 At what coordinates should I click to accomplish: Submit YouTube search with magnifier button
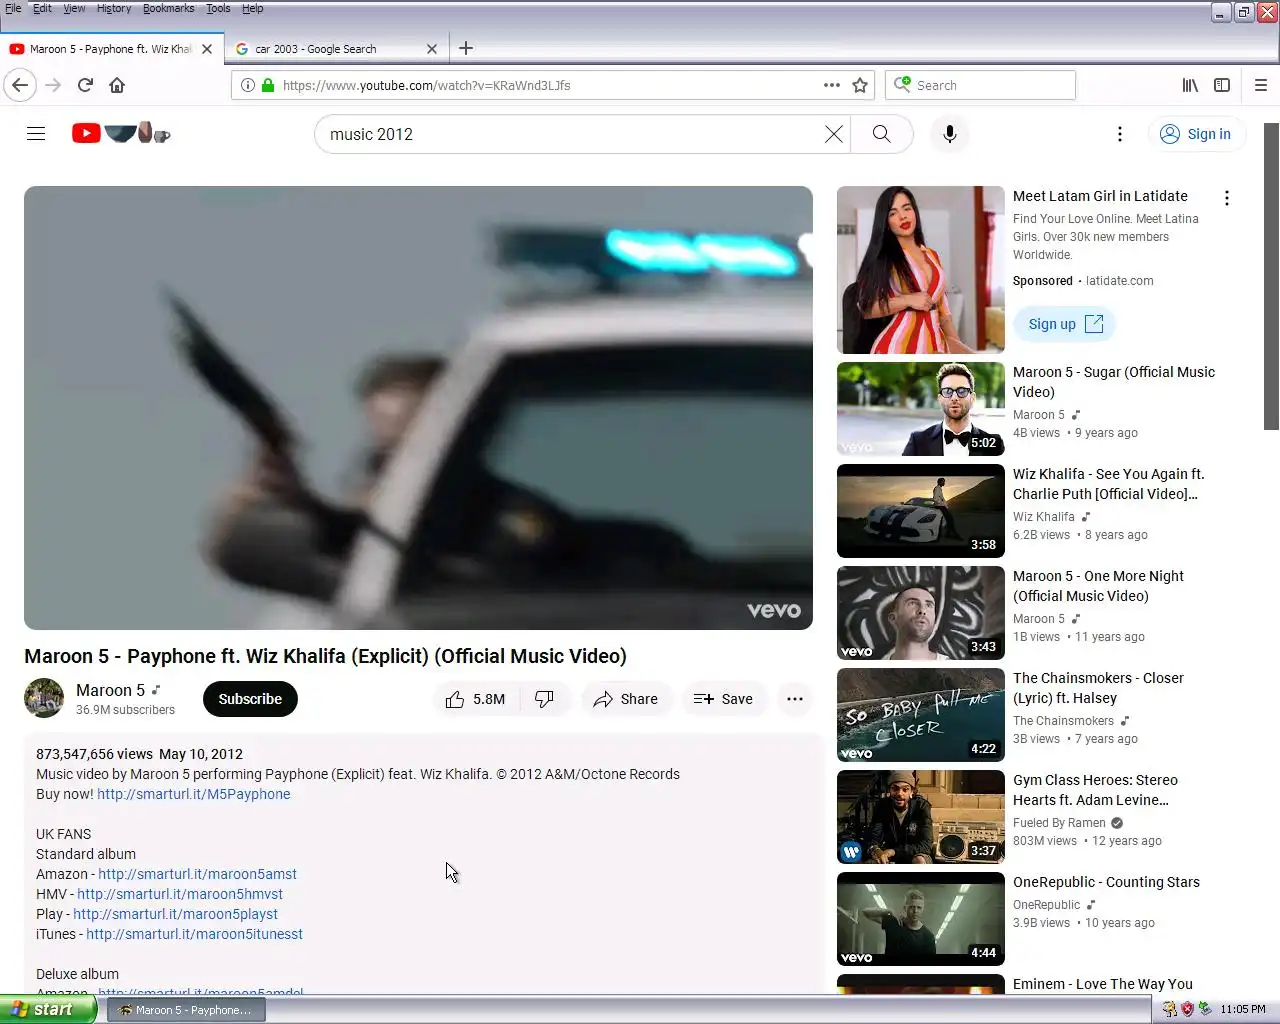tap(881, 134)
